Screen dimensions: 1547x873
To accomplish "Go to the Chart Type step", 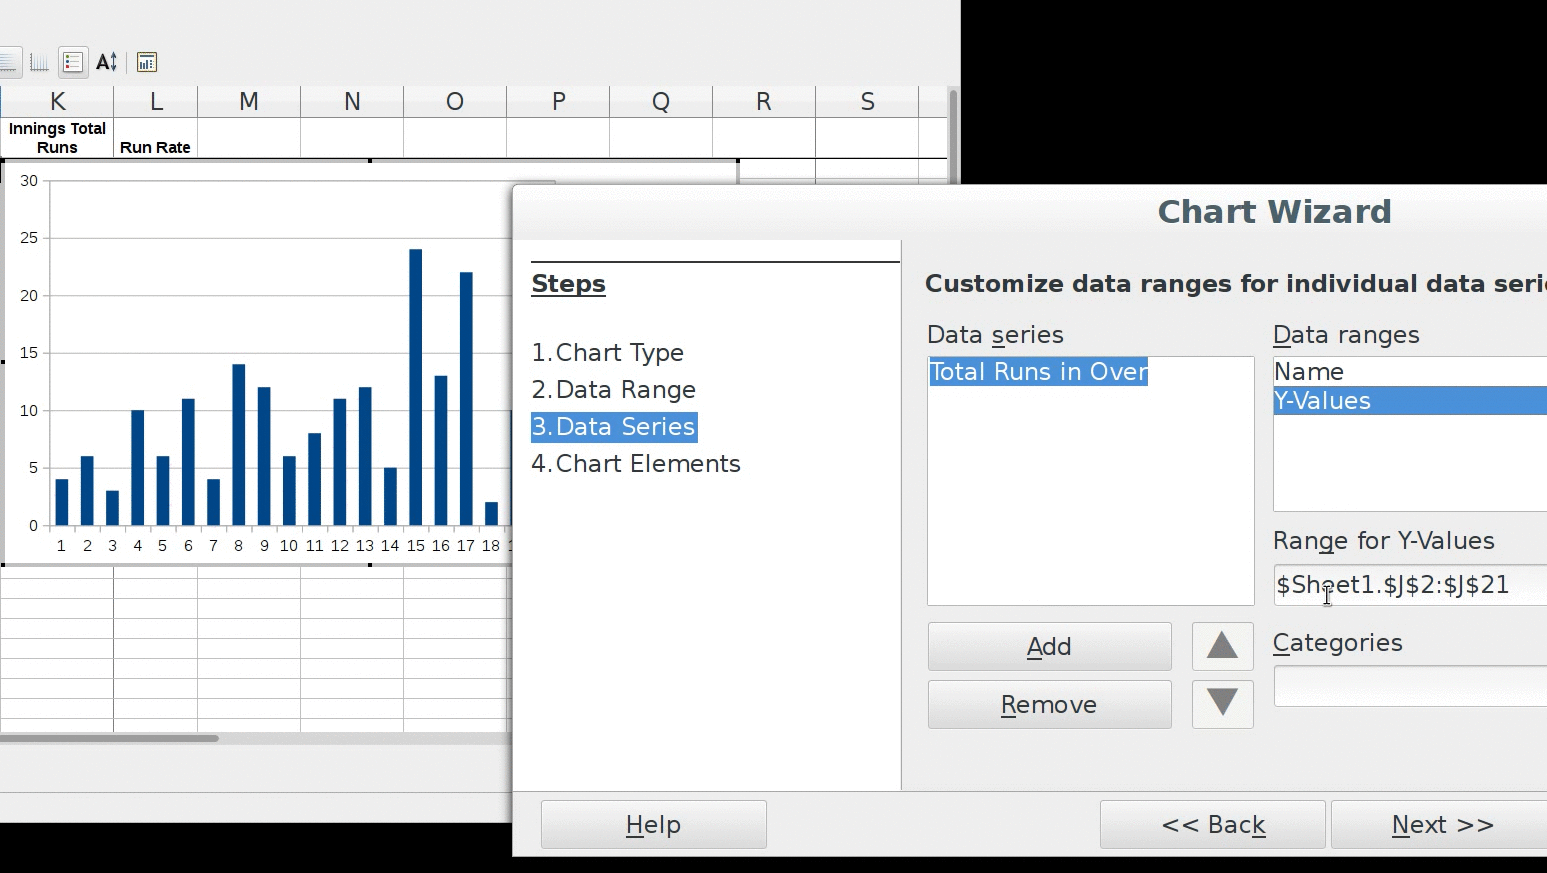I will [608, 353].
